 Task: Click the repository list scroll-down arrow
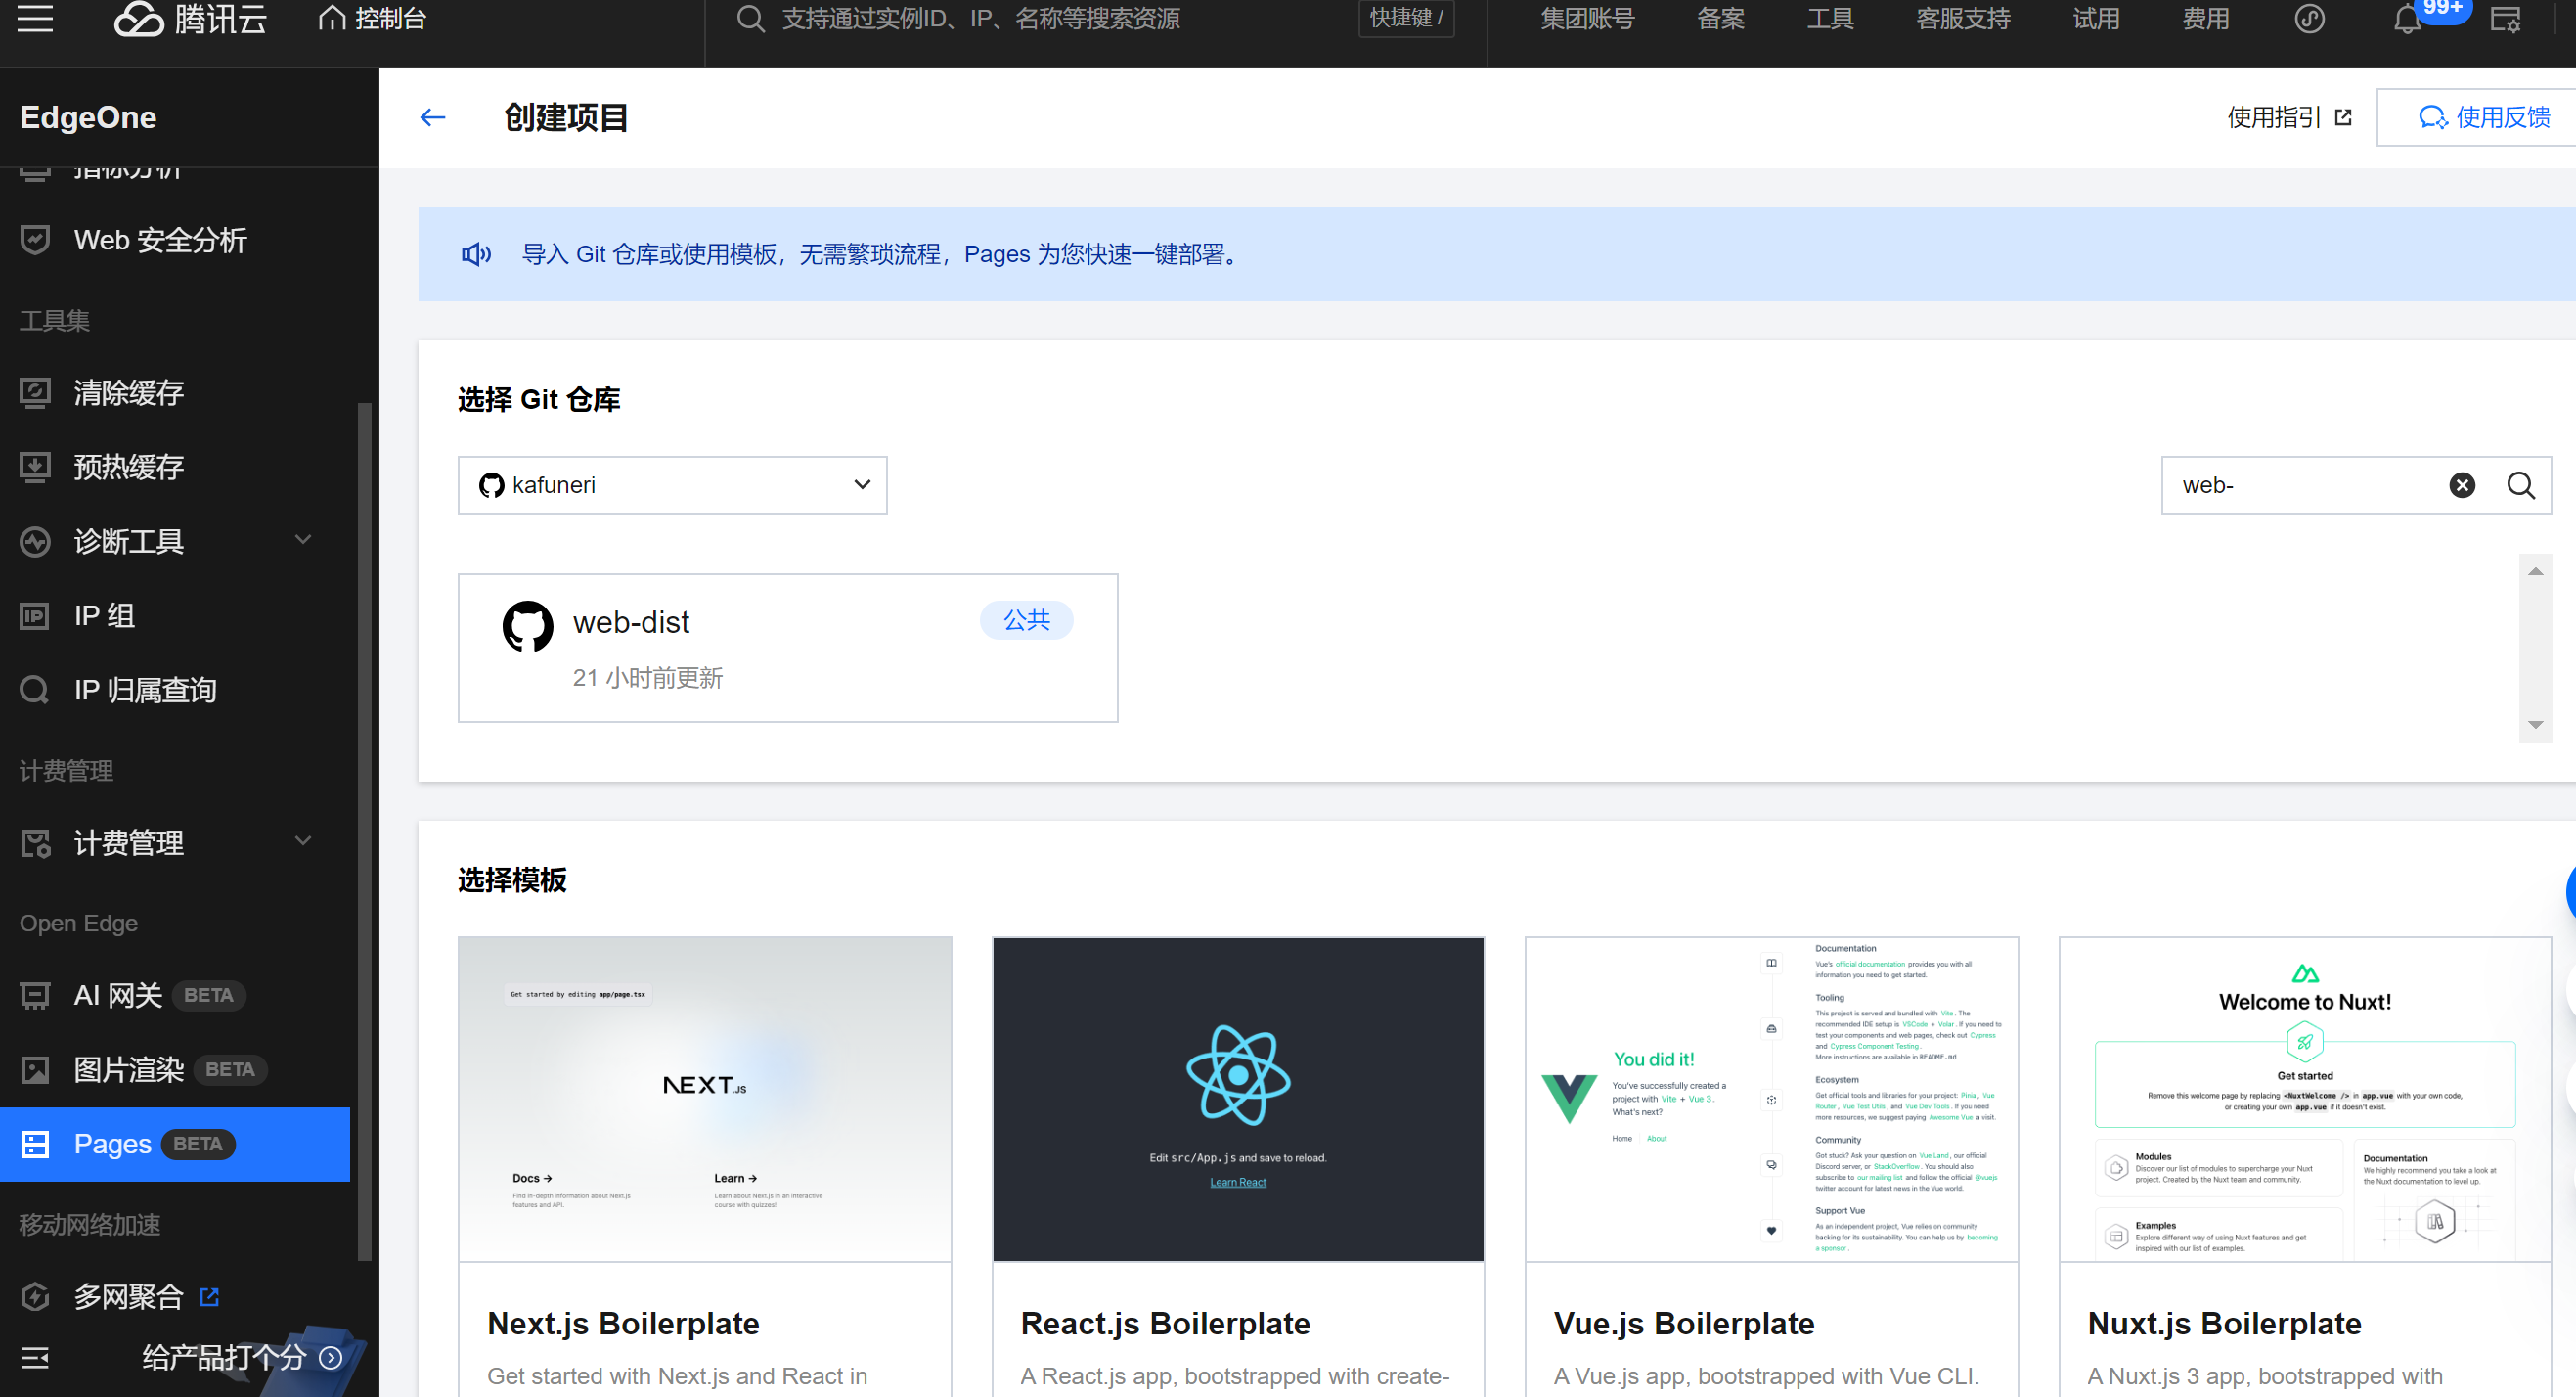pyautogui.click(x=2535, y=724)
